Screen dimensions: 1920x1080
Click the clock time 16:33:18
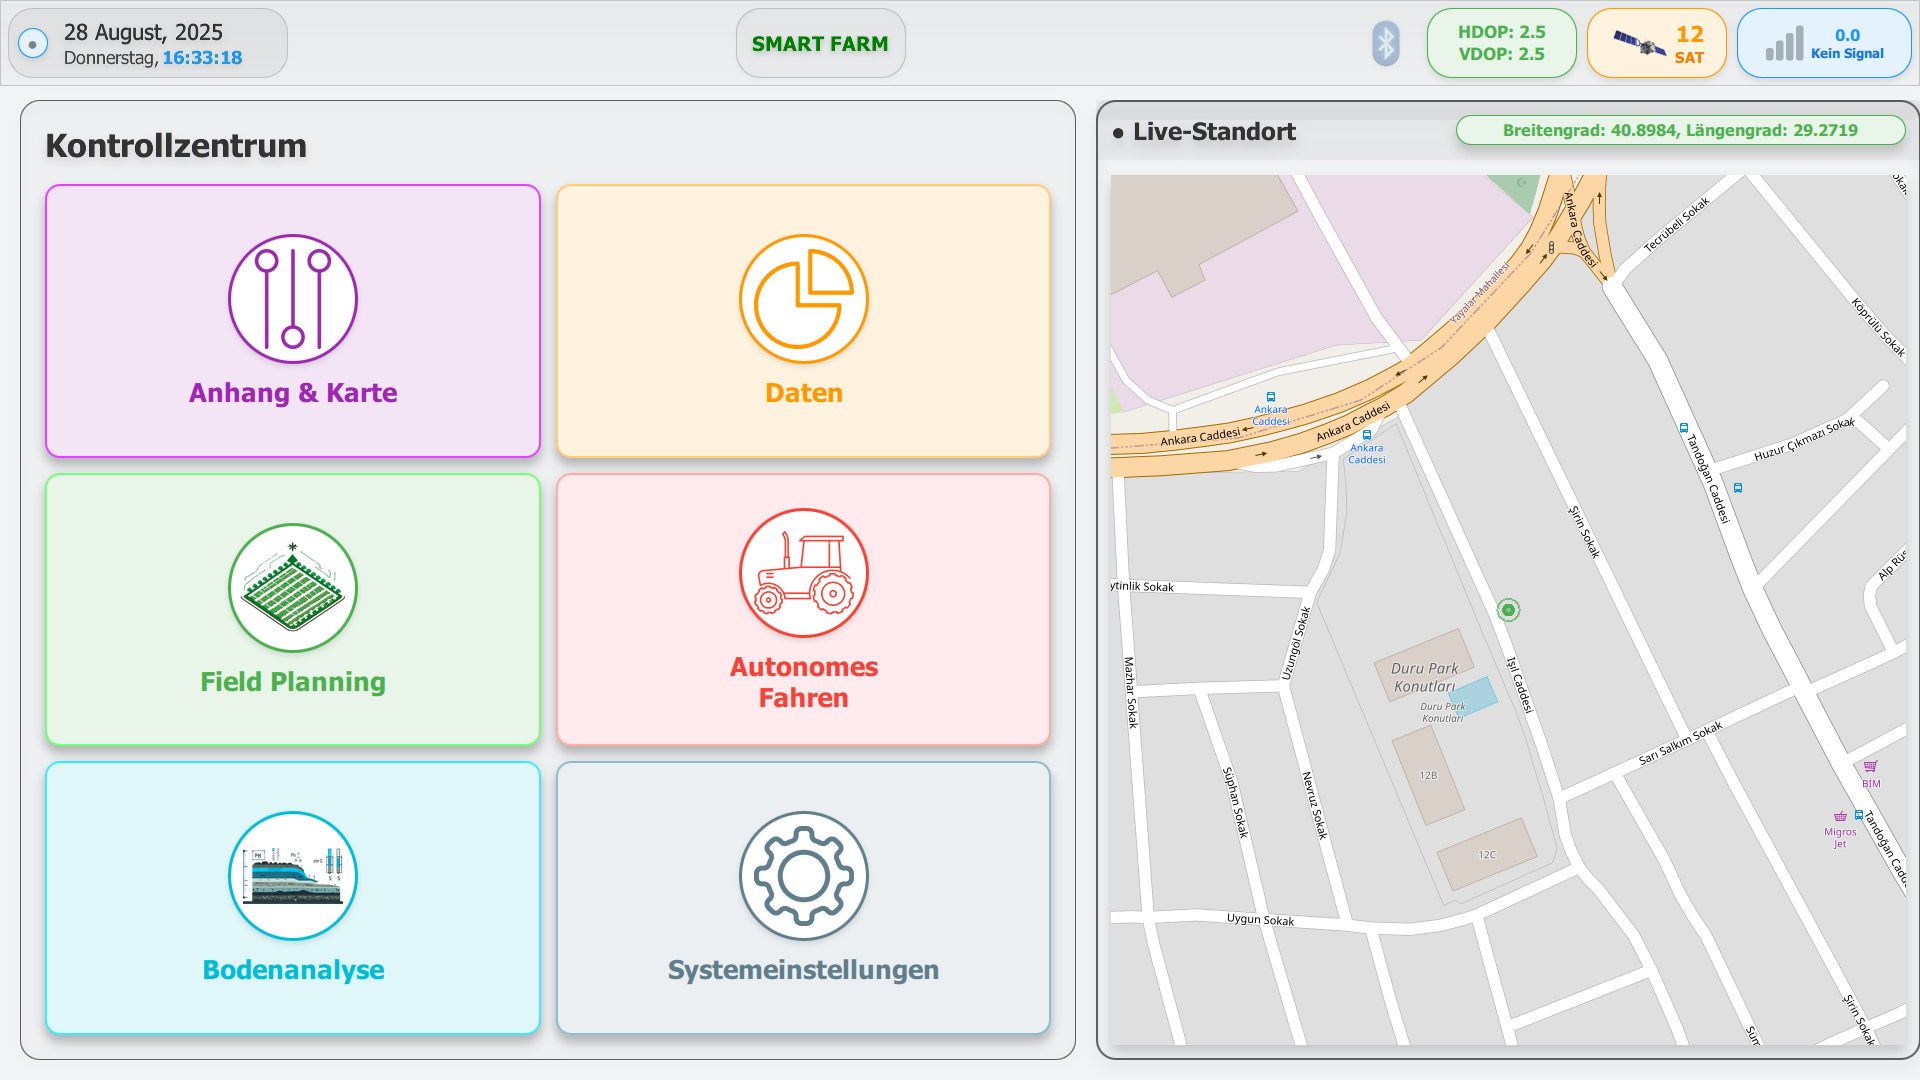202,58
